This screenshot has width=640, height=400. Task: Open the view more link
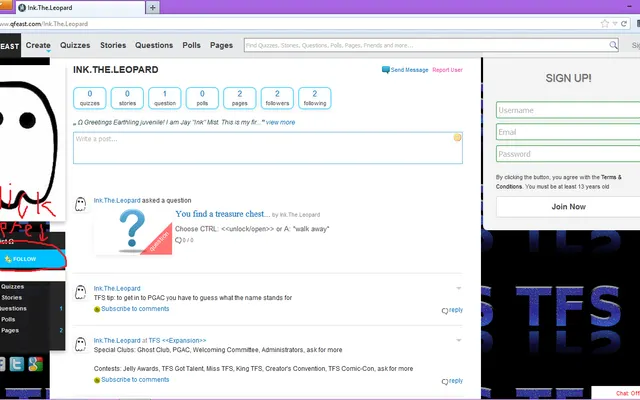point(280,122)
